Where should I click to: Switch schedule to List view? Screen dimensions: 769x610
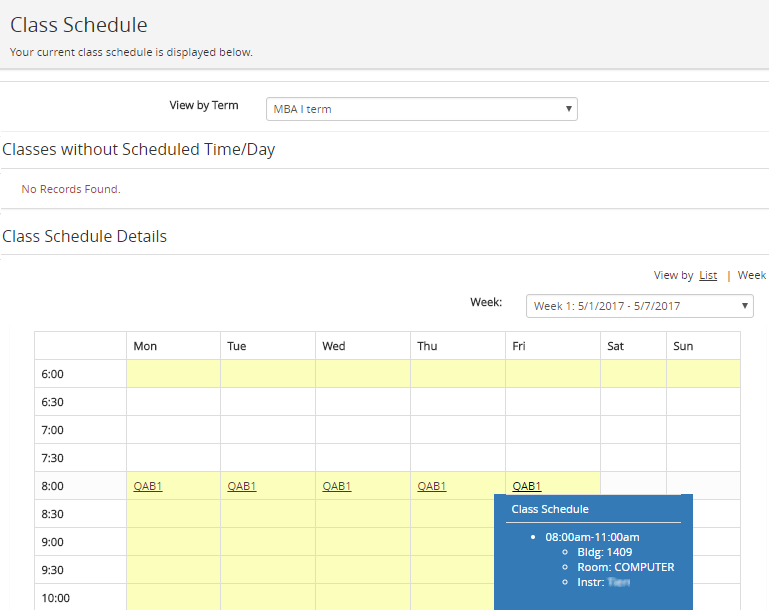point(708,275)
